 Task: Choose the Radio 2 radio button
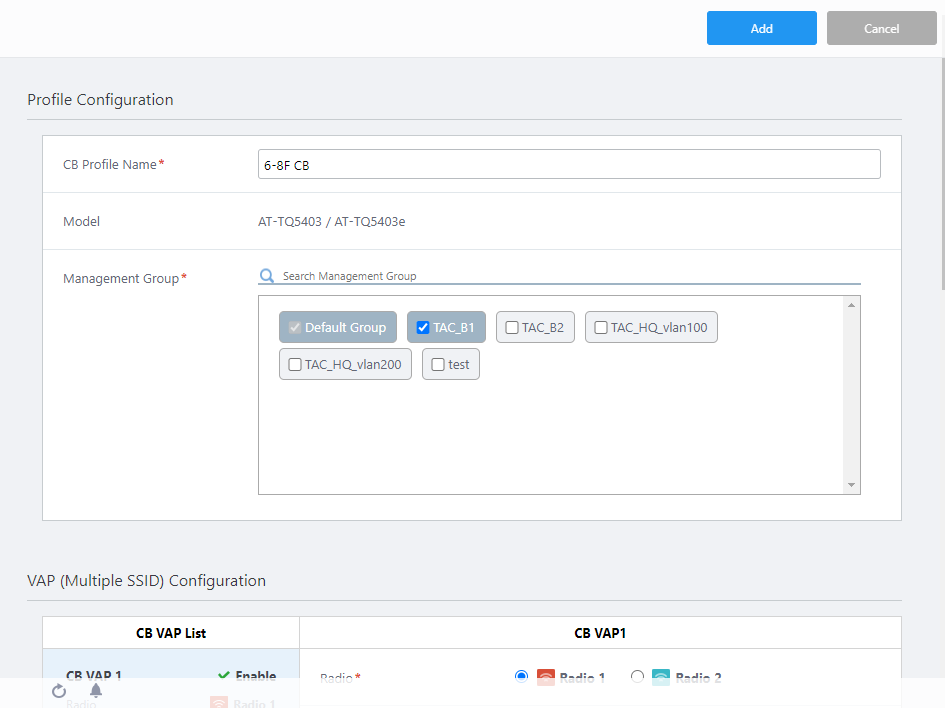[637, 677]
